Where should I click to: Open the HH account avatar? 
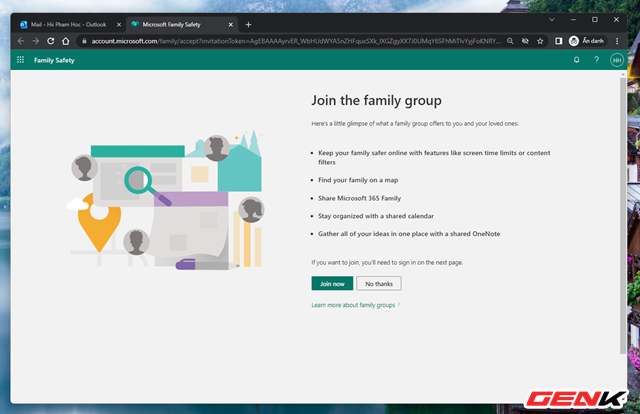tap(617, 60)
